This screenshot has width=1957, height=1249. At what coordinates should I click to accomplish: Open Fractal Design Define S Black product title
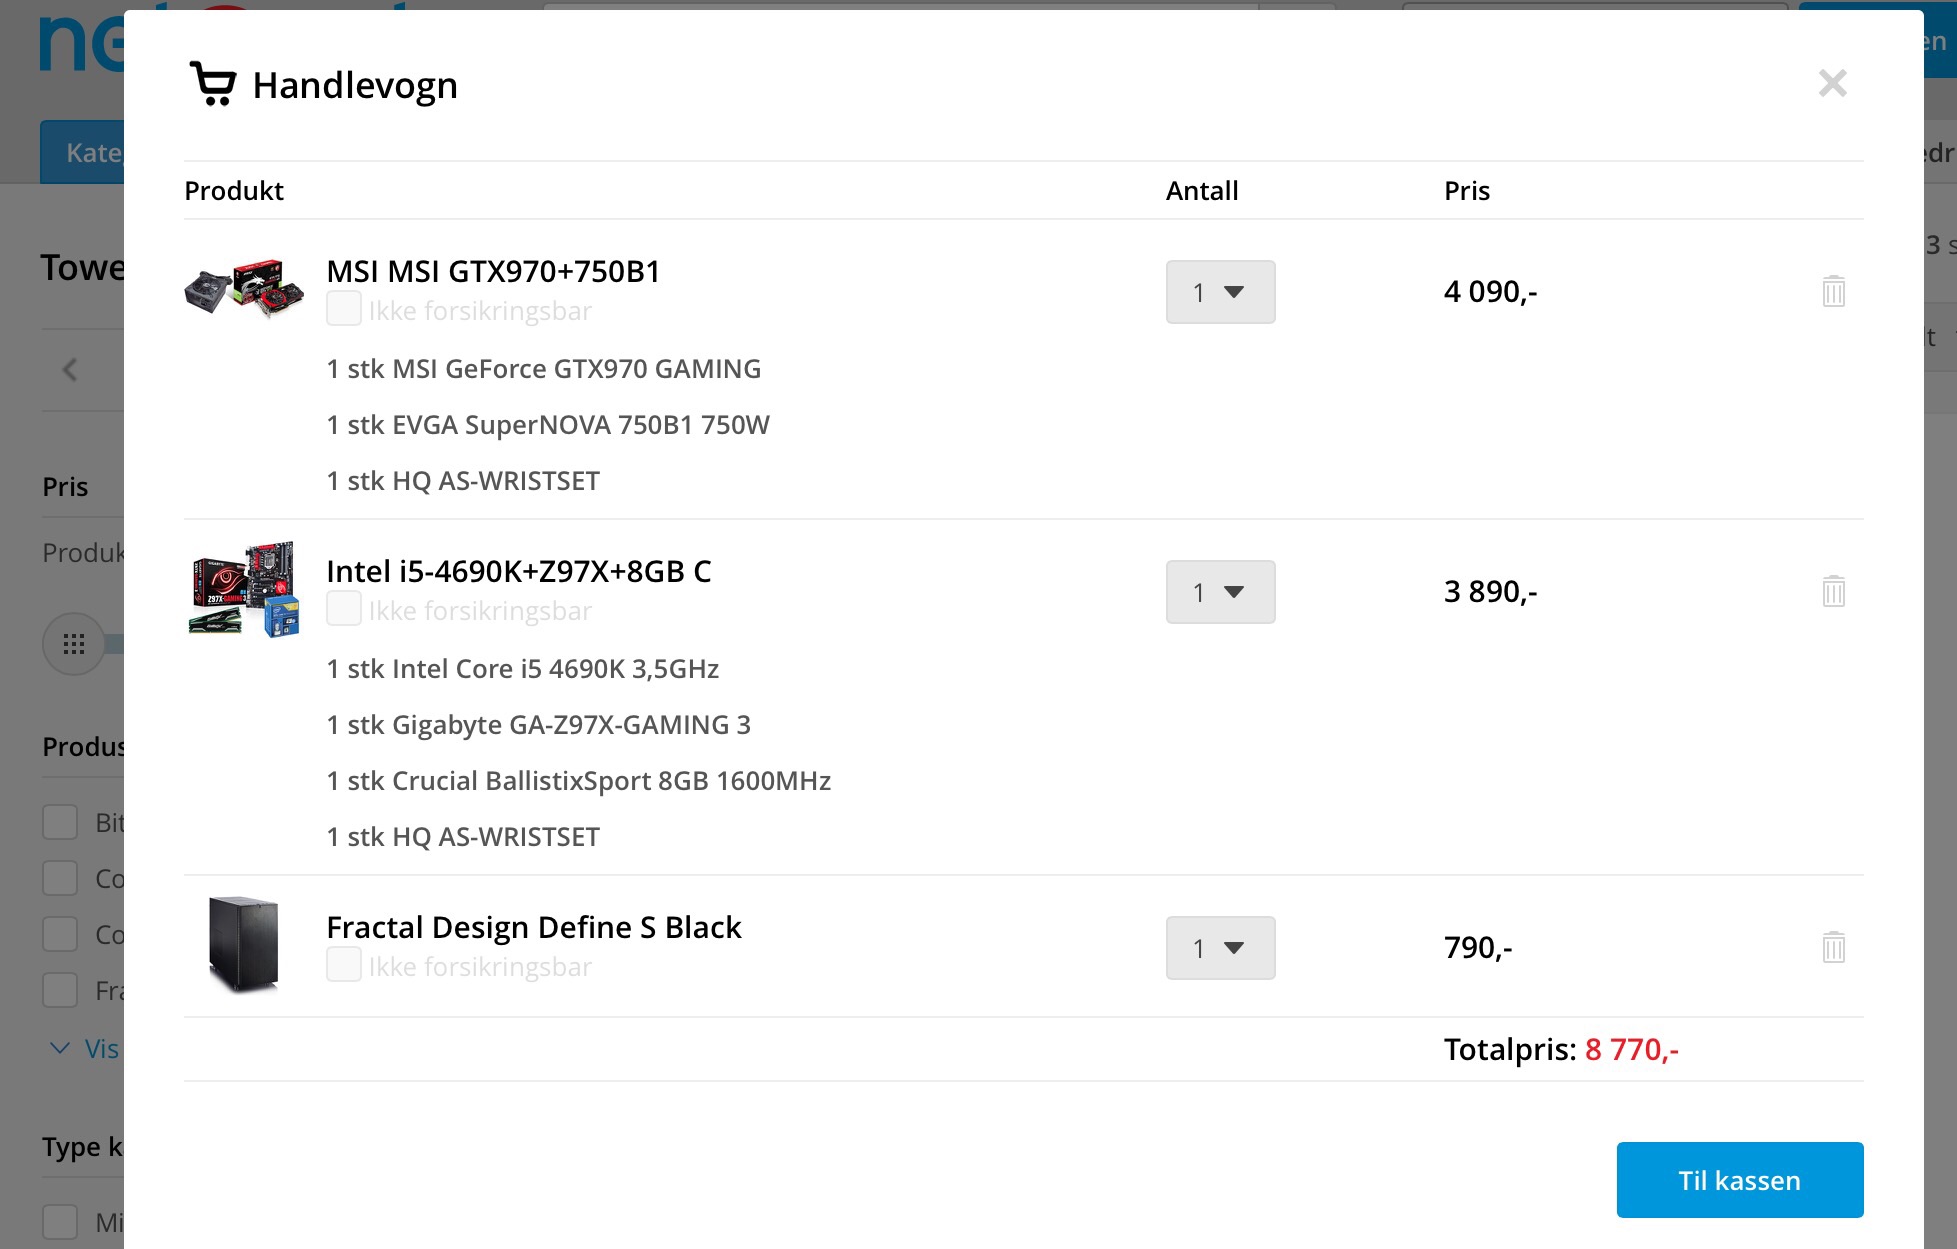tap(534, 927)
